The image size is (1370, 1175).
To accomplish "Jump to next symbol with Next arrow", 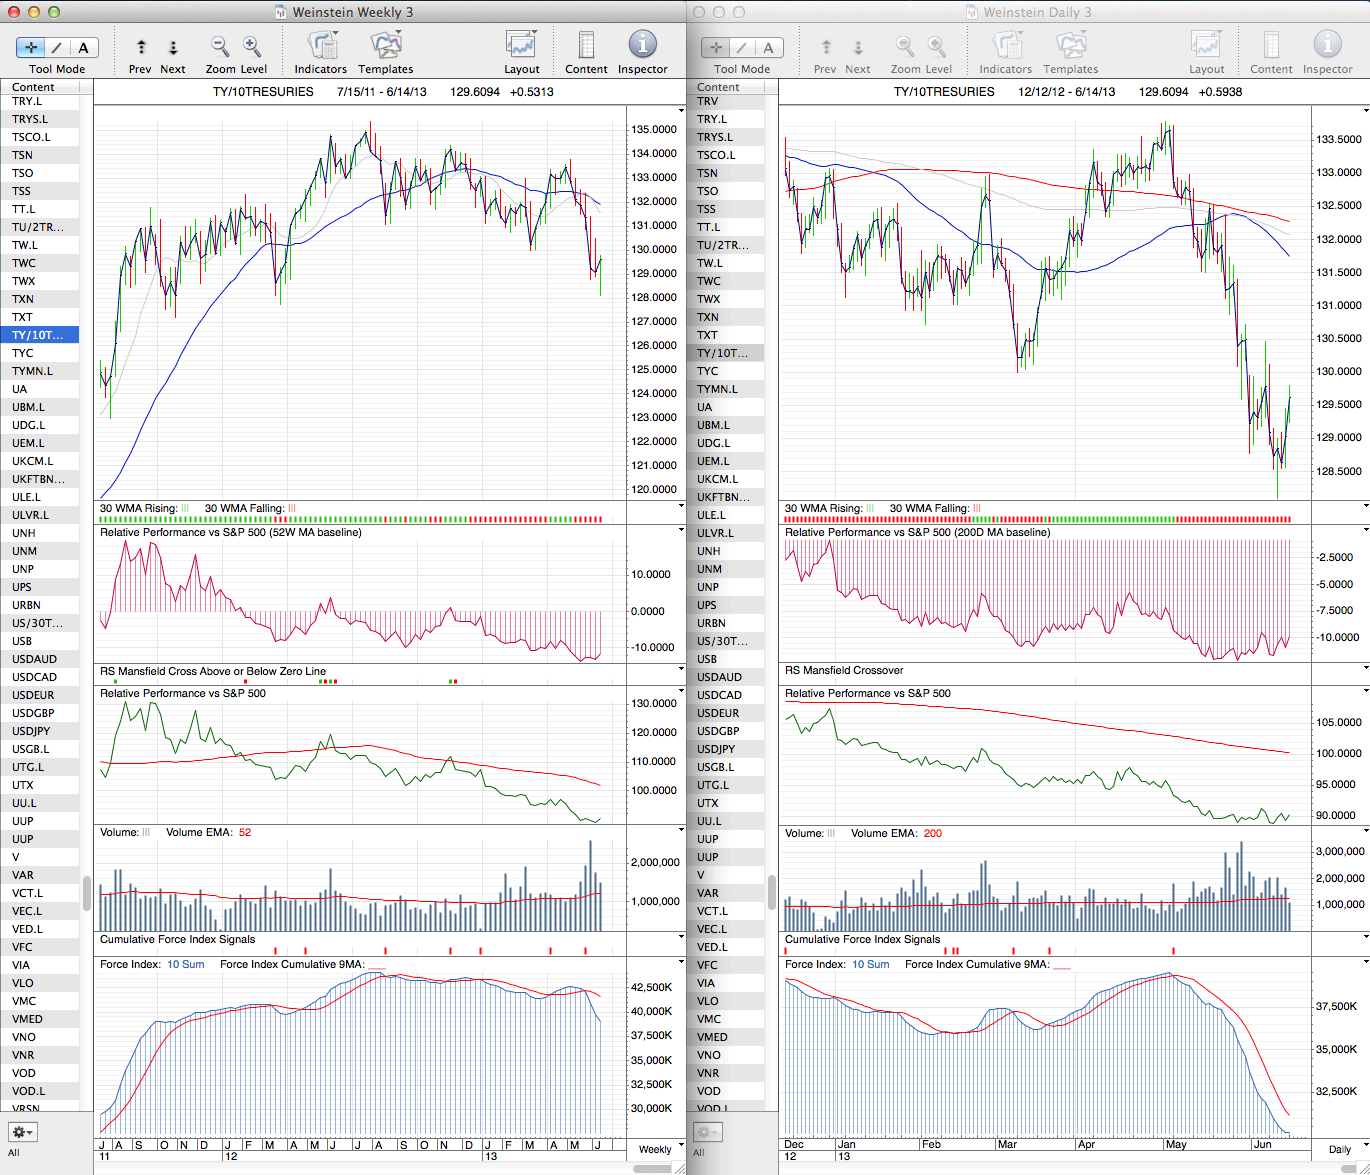I will pyautogui.click(x=173, y=48).
